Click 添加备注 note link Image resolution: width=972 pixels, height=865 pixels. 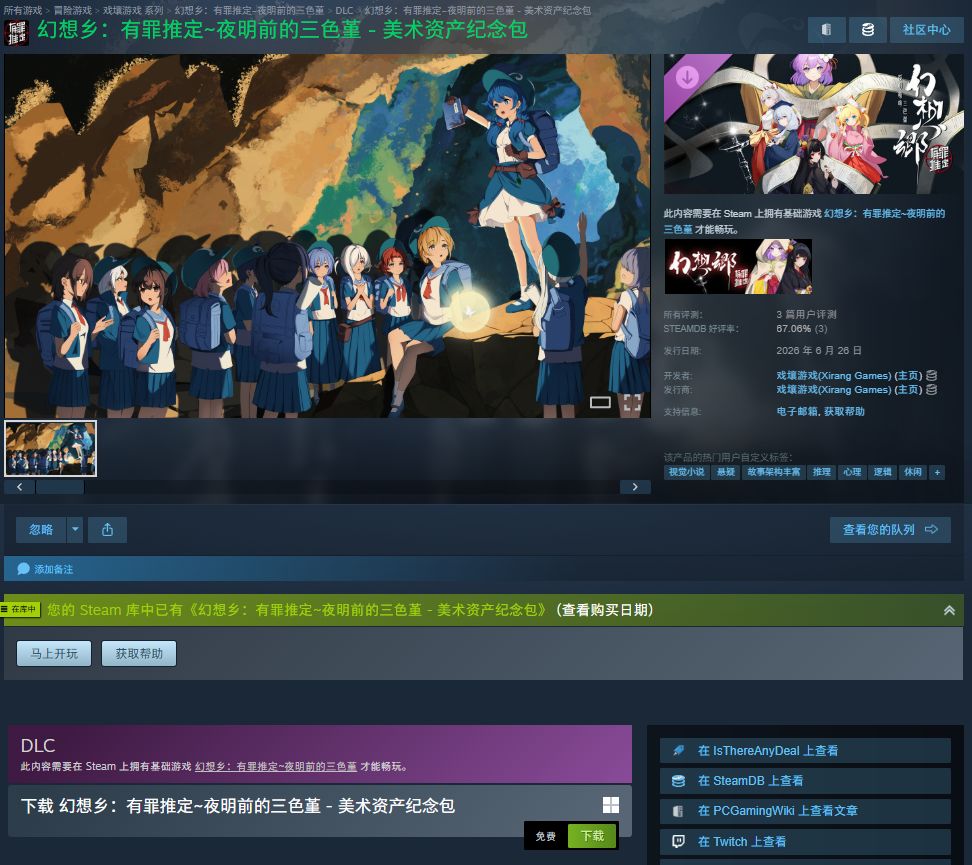45,569
